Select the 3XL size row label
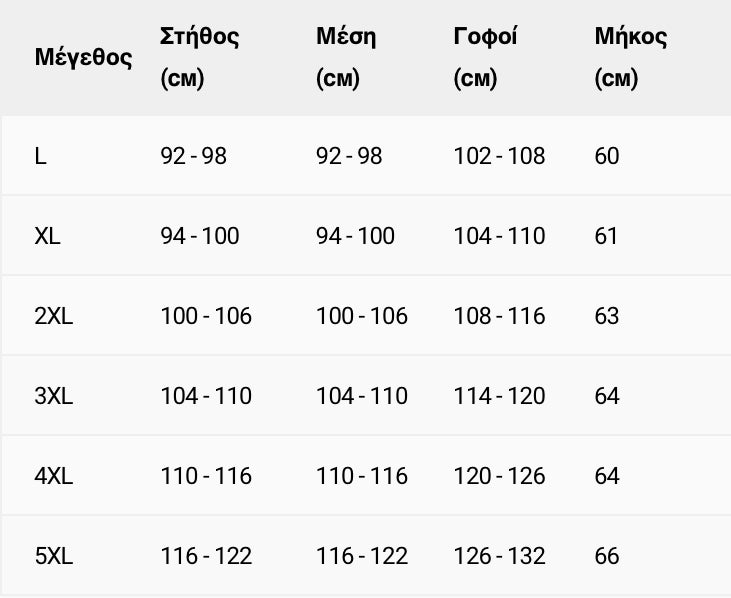731x598 pixels. (x=54, y=396)
